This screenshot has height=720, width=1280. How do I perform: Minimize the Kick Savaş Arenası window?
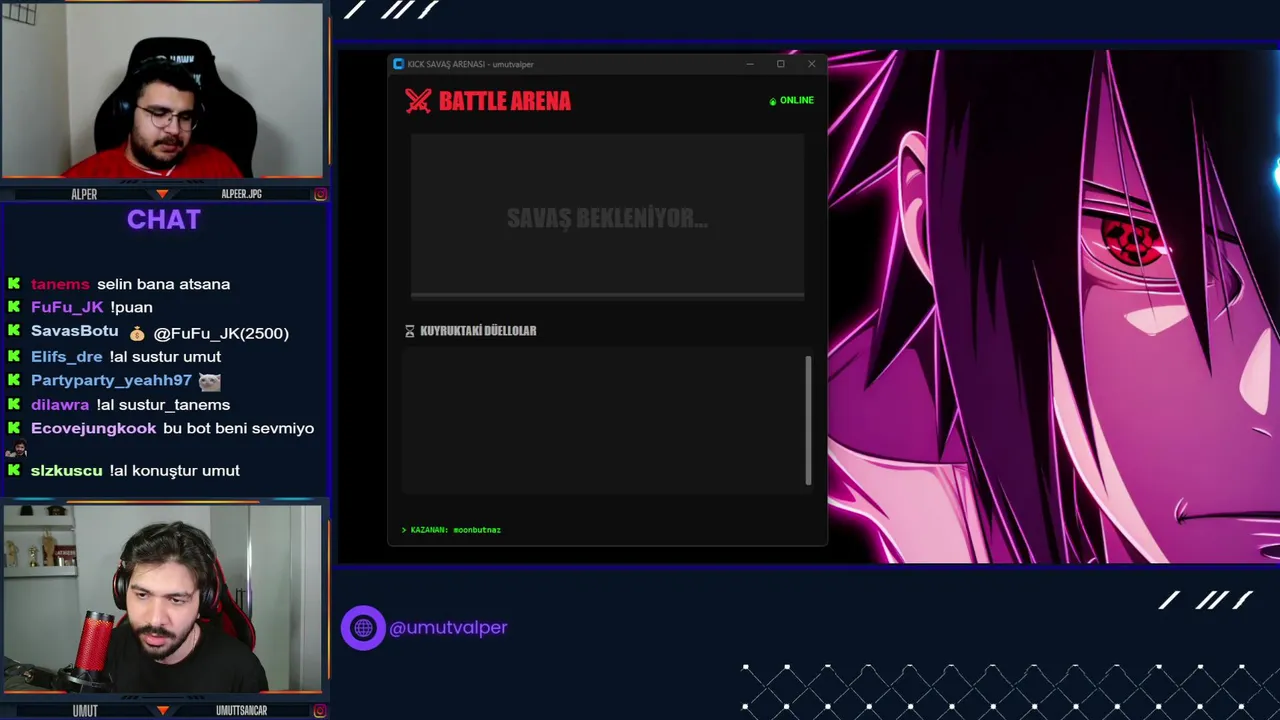tap(749, 64)
